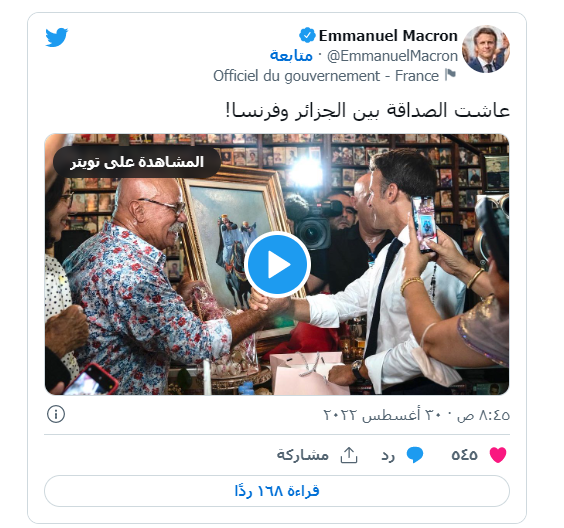Click the blue reply bubble icon

click(x=415, y=455)
